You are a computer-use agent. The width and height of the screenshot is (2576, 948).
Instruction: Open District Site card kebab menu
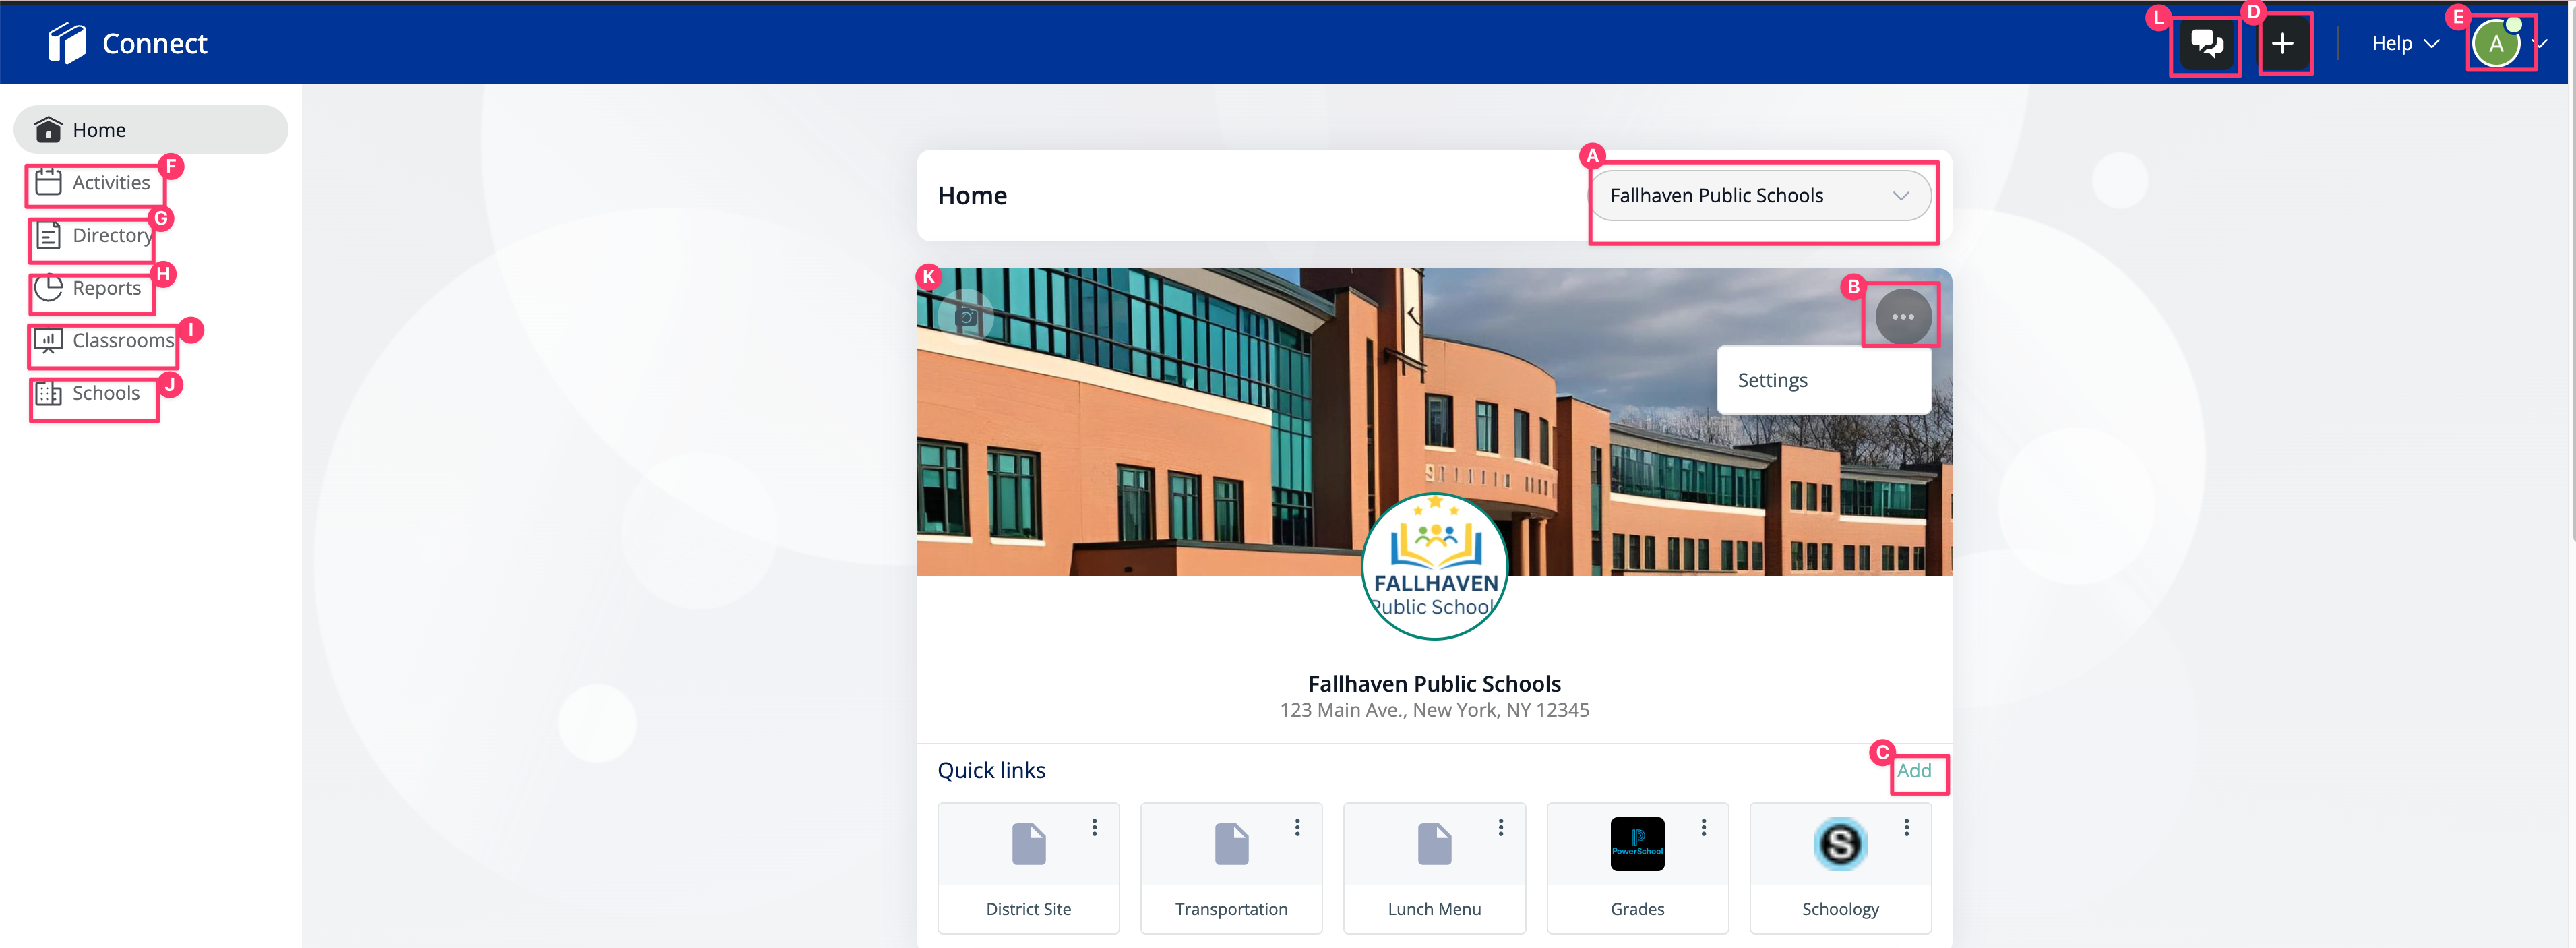click(x=1094, y=828)
